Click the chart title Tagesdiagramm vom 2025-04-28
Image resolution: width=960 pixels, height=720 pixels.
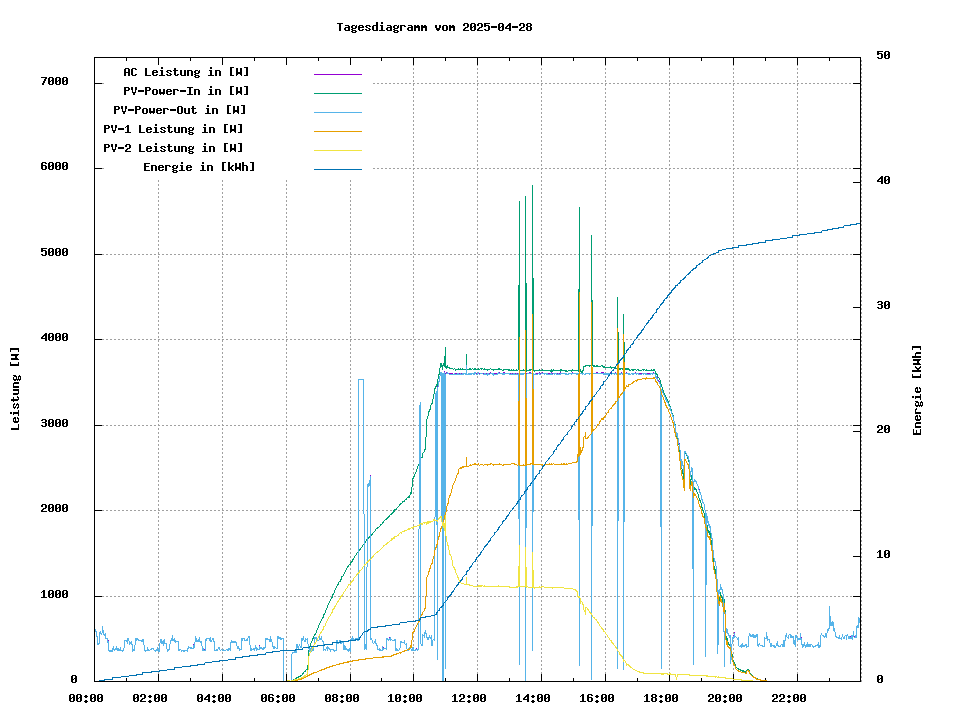(x=434, y=27)
